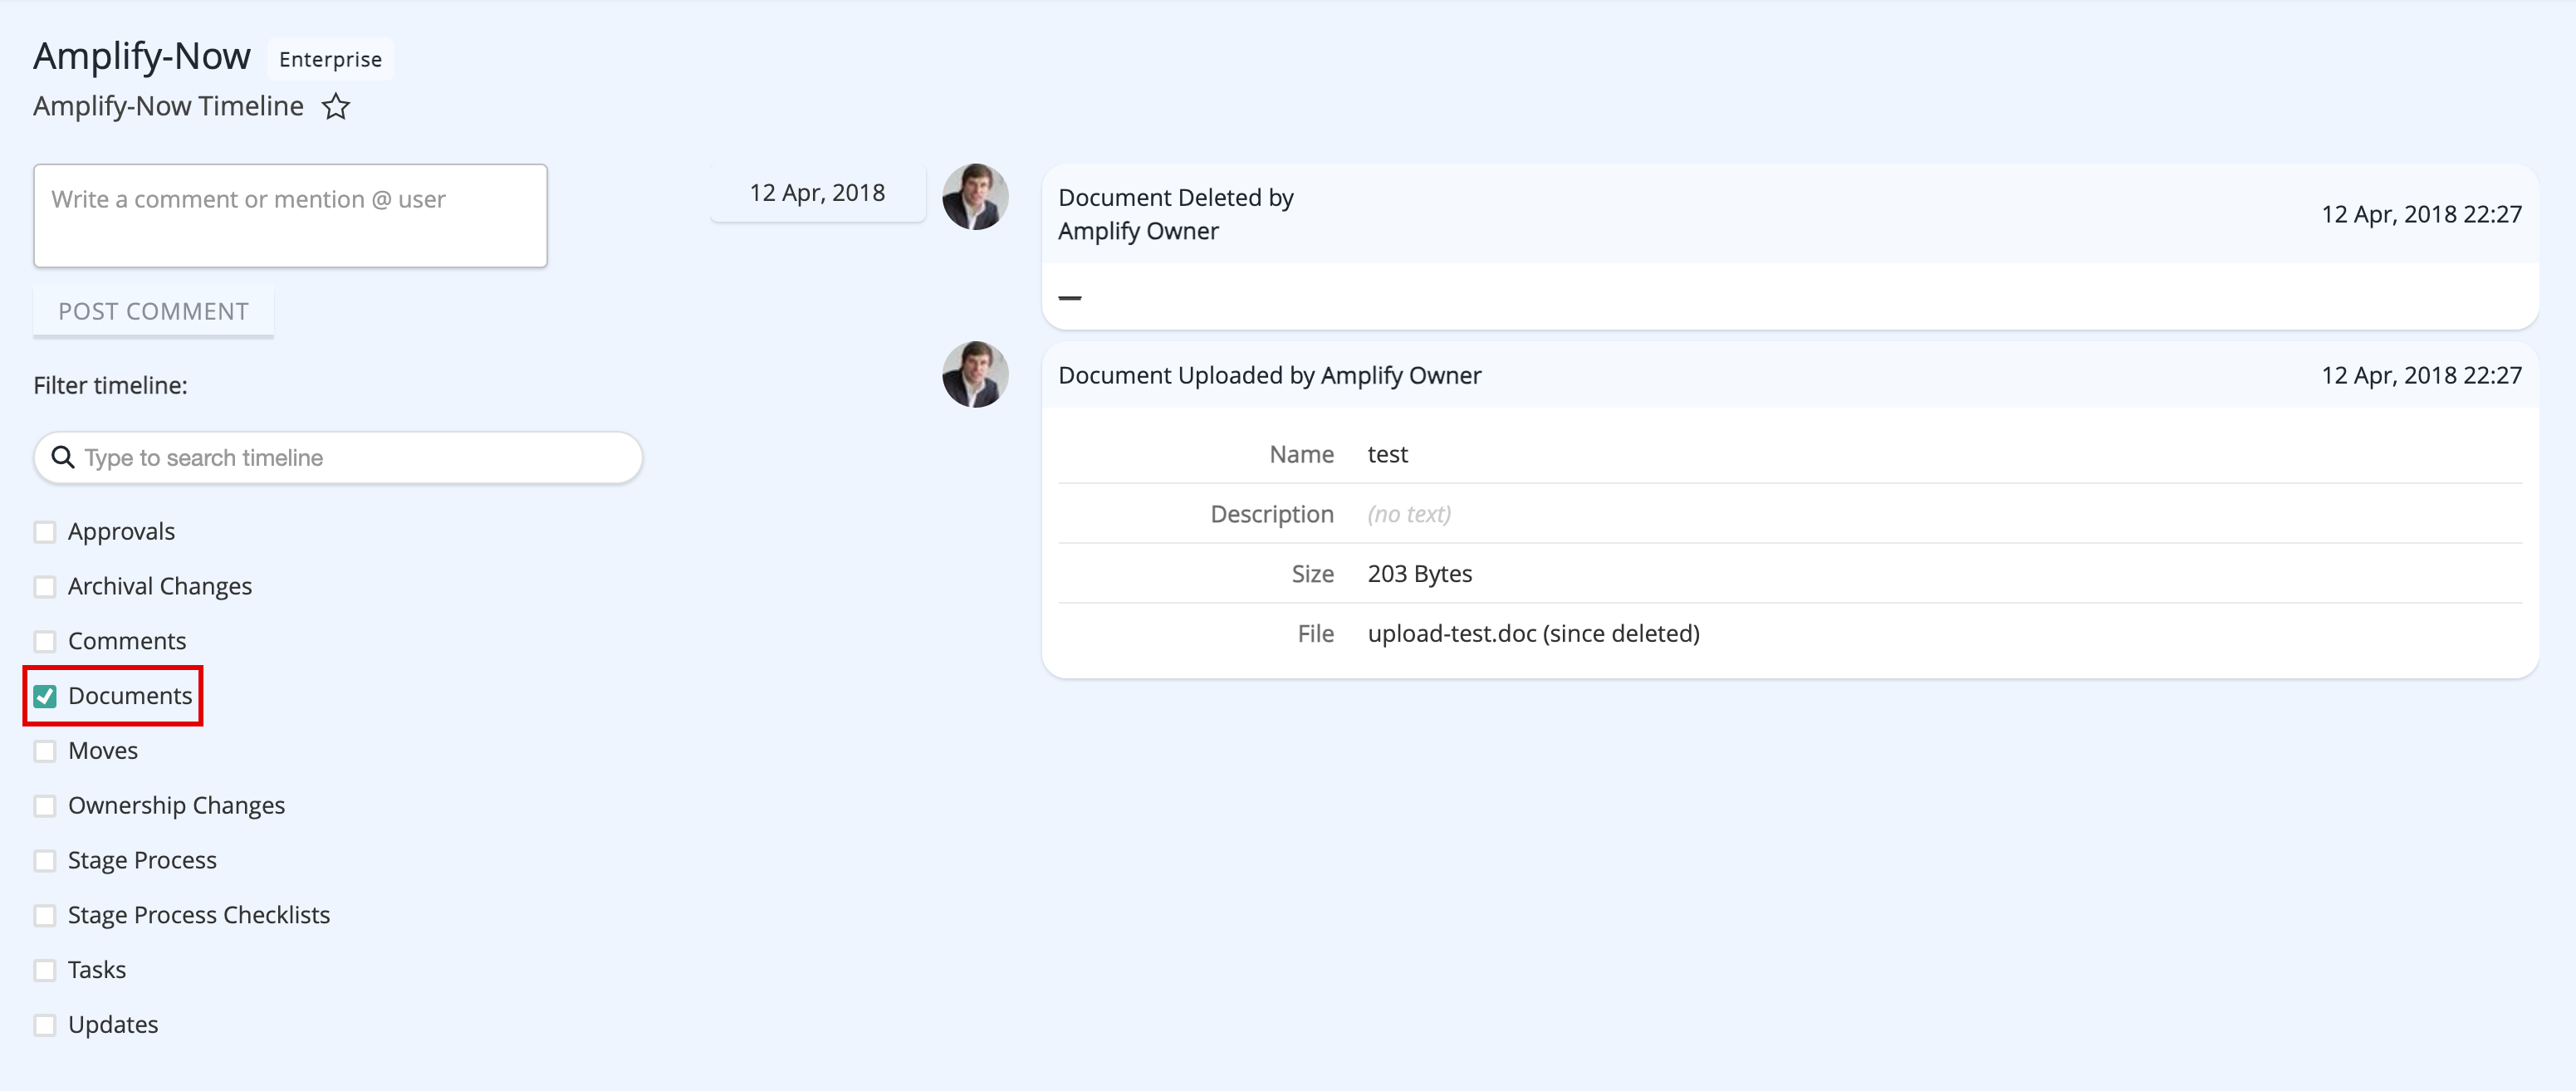Viewport: 2576px width, 1091px height.
Task: Click the avatar beside Document Deleted entry
Action: pos(975,197)
